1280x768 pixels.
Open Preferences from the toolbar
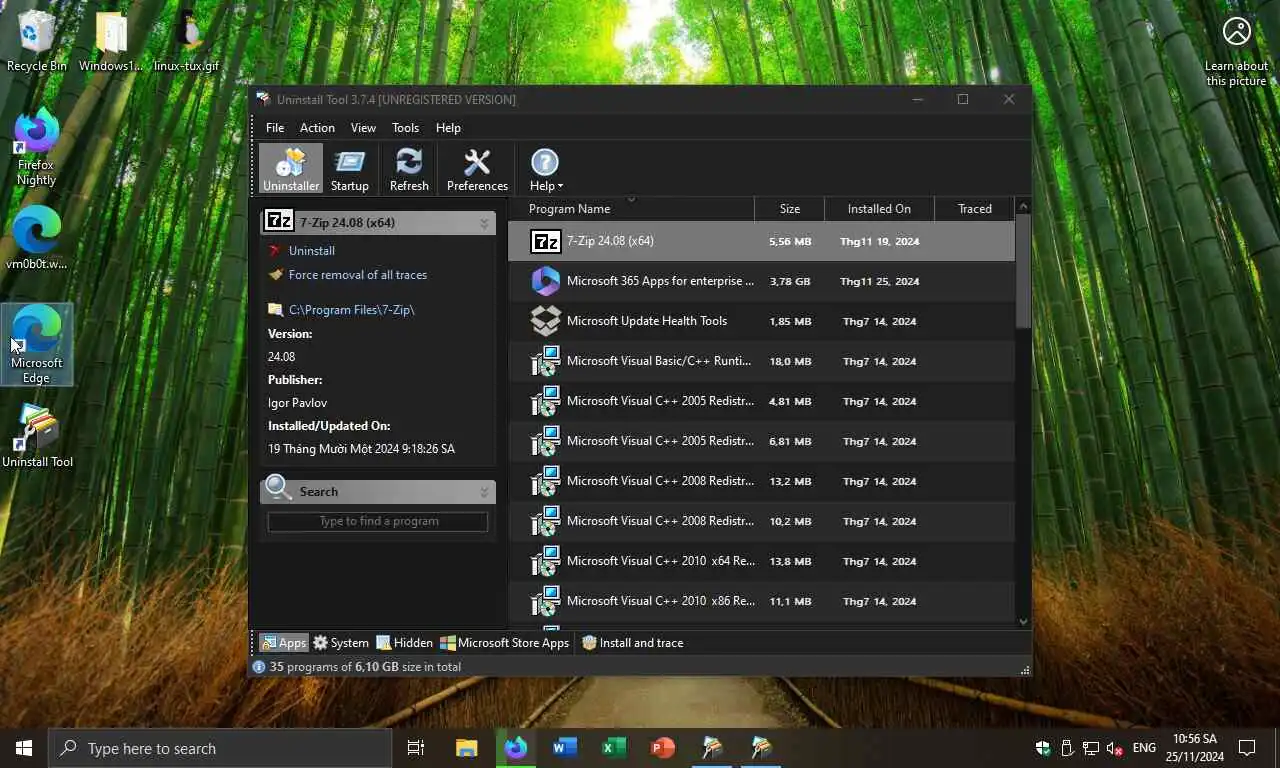477,169
